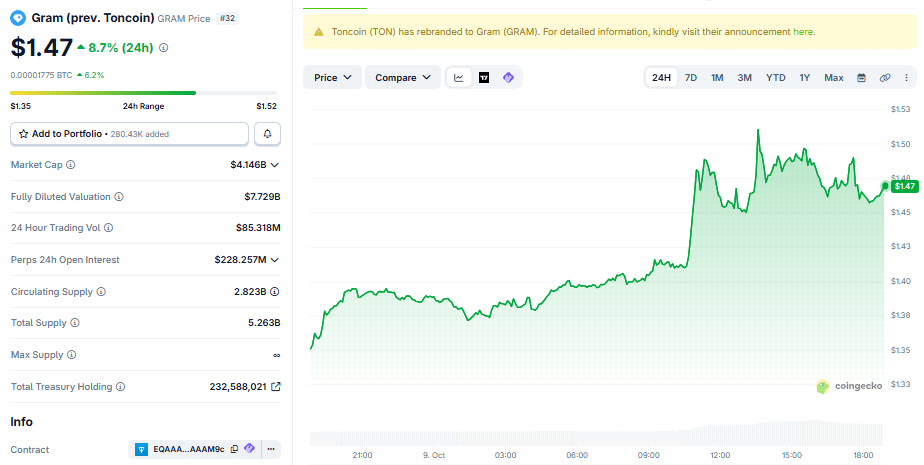
Task: Open the calendar date range picker
Action: (861, 78)
